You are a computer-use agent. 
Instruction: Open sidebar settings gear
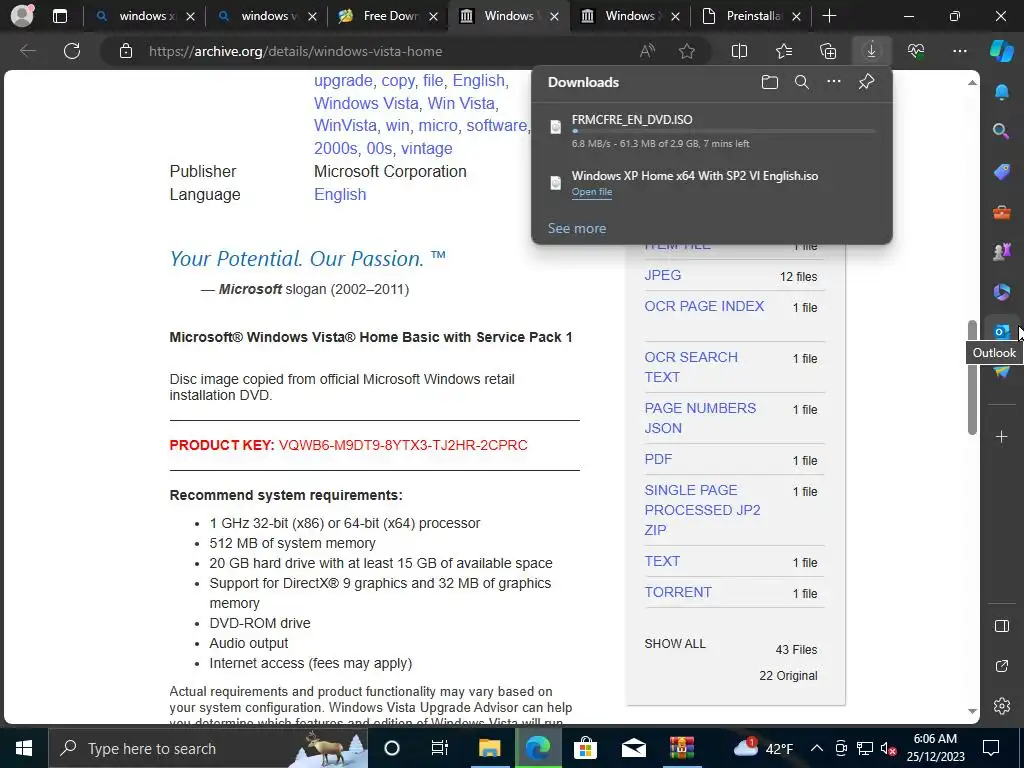coord(1001,706)
